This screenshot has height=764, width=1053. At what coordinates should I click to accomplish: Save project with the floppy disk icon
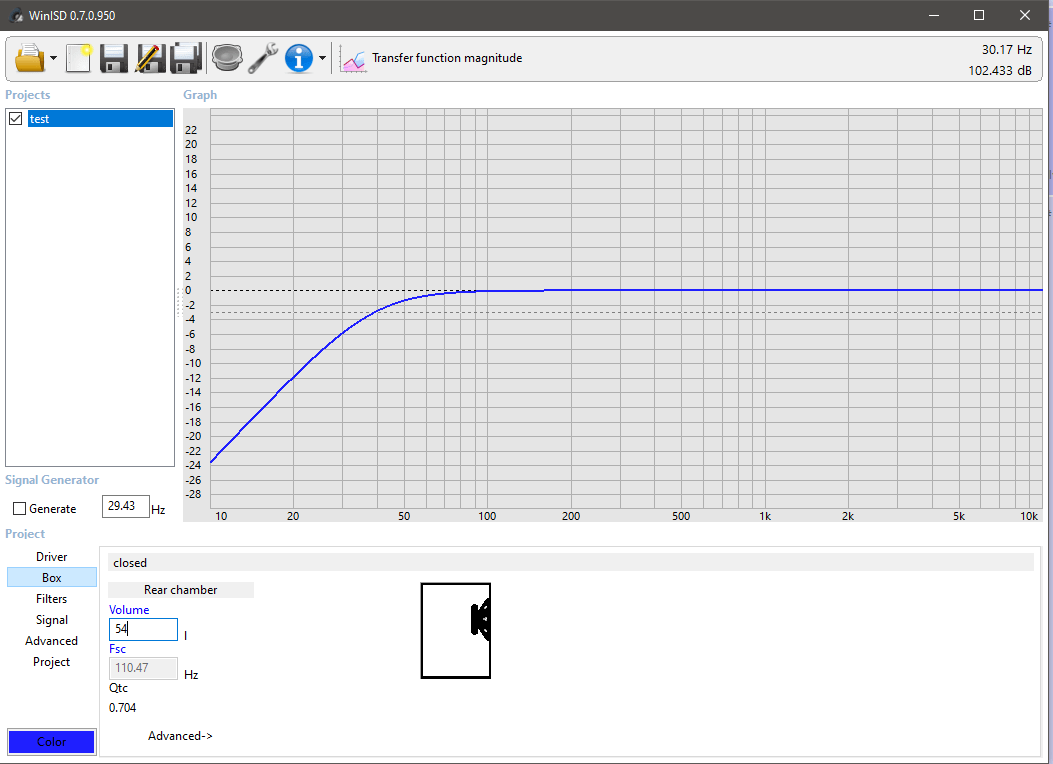[113, 58]
